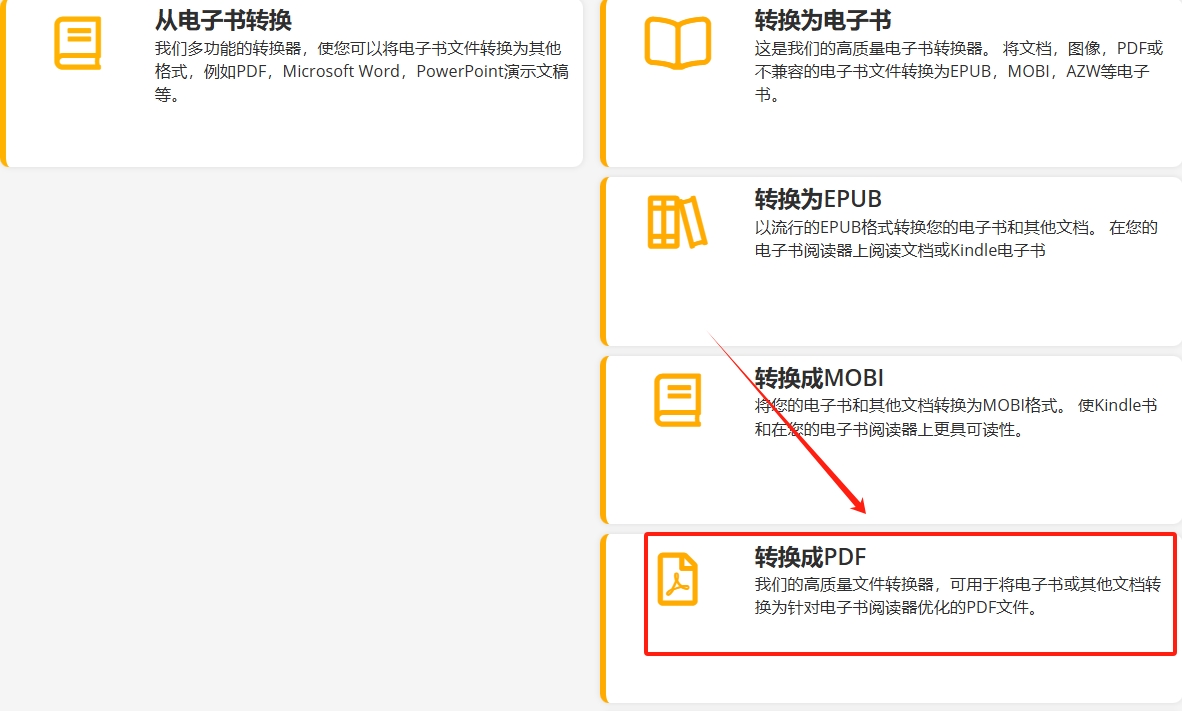This screenshot has height=711, width=1182.
Task: Click the description mentioning EPUB, MOBI, AZW等电子书
Action: (959, 72)
